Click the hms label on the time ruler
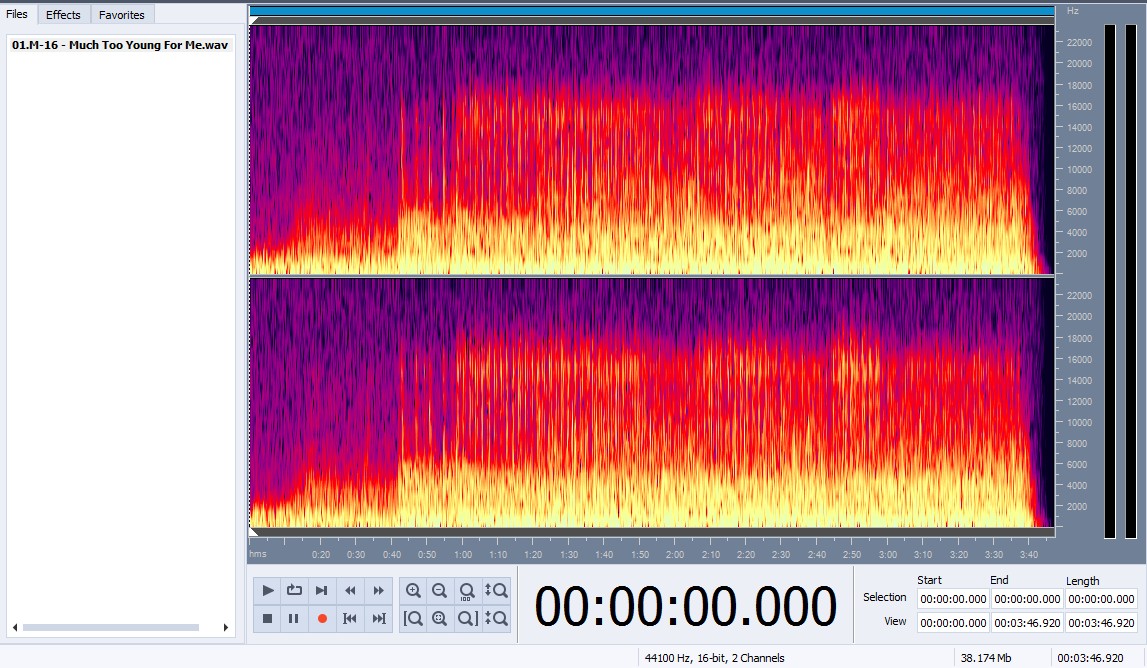Viewport: 1147px width, 668px height. pos(257,554)
